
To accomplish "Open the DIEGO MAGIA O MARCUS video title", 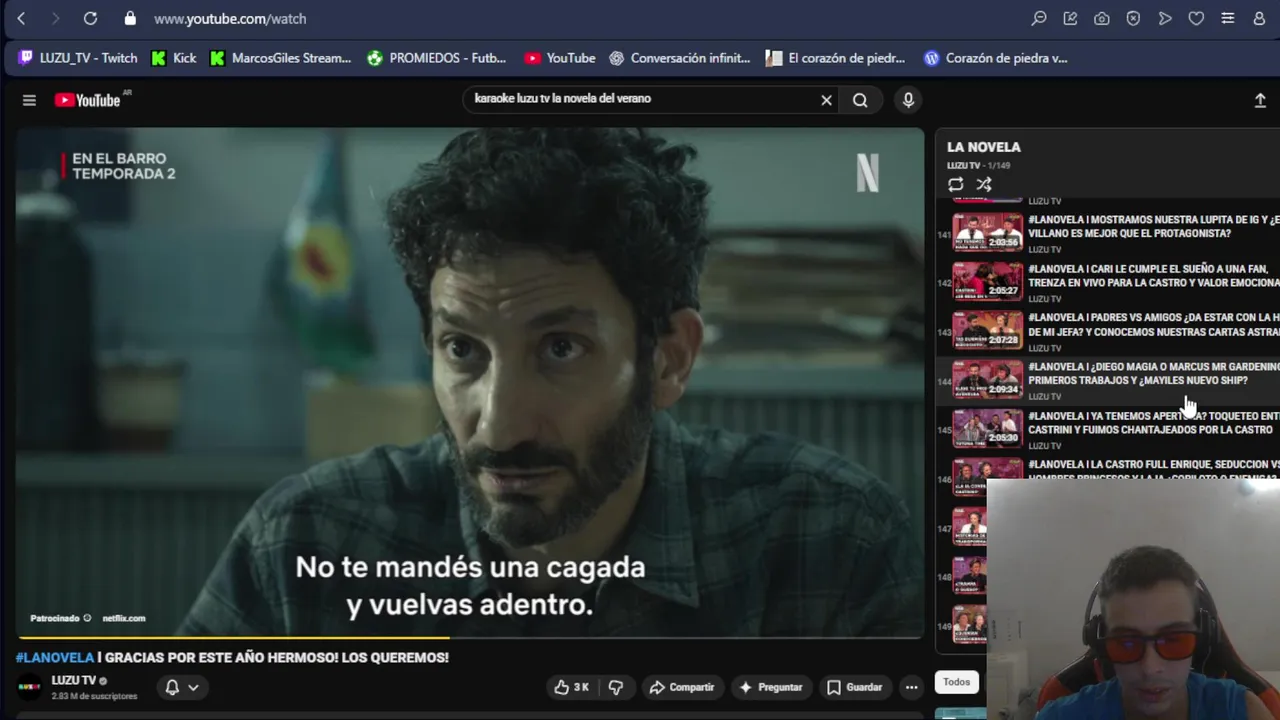I will pos(1154,373).
